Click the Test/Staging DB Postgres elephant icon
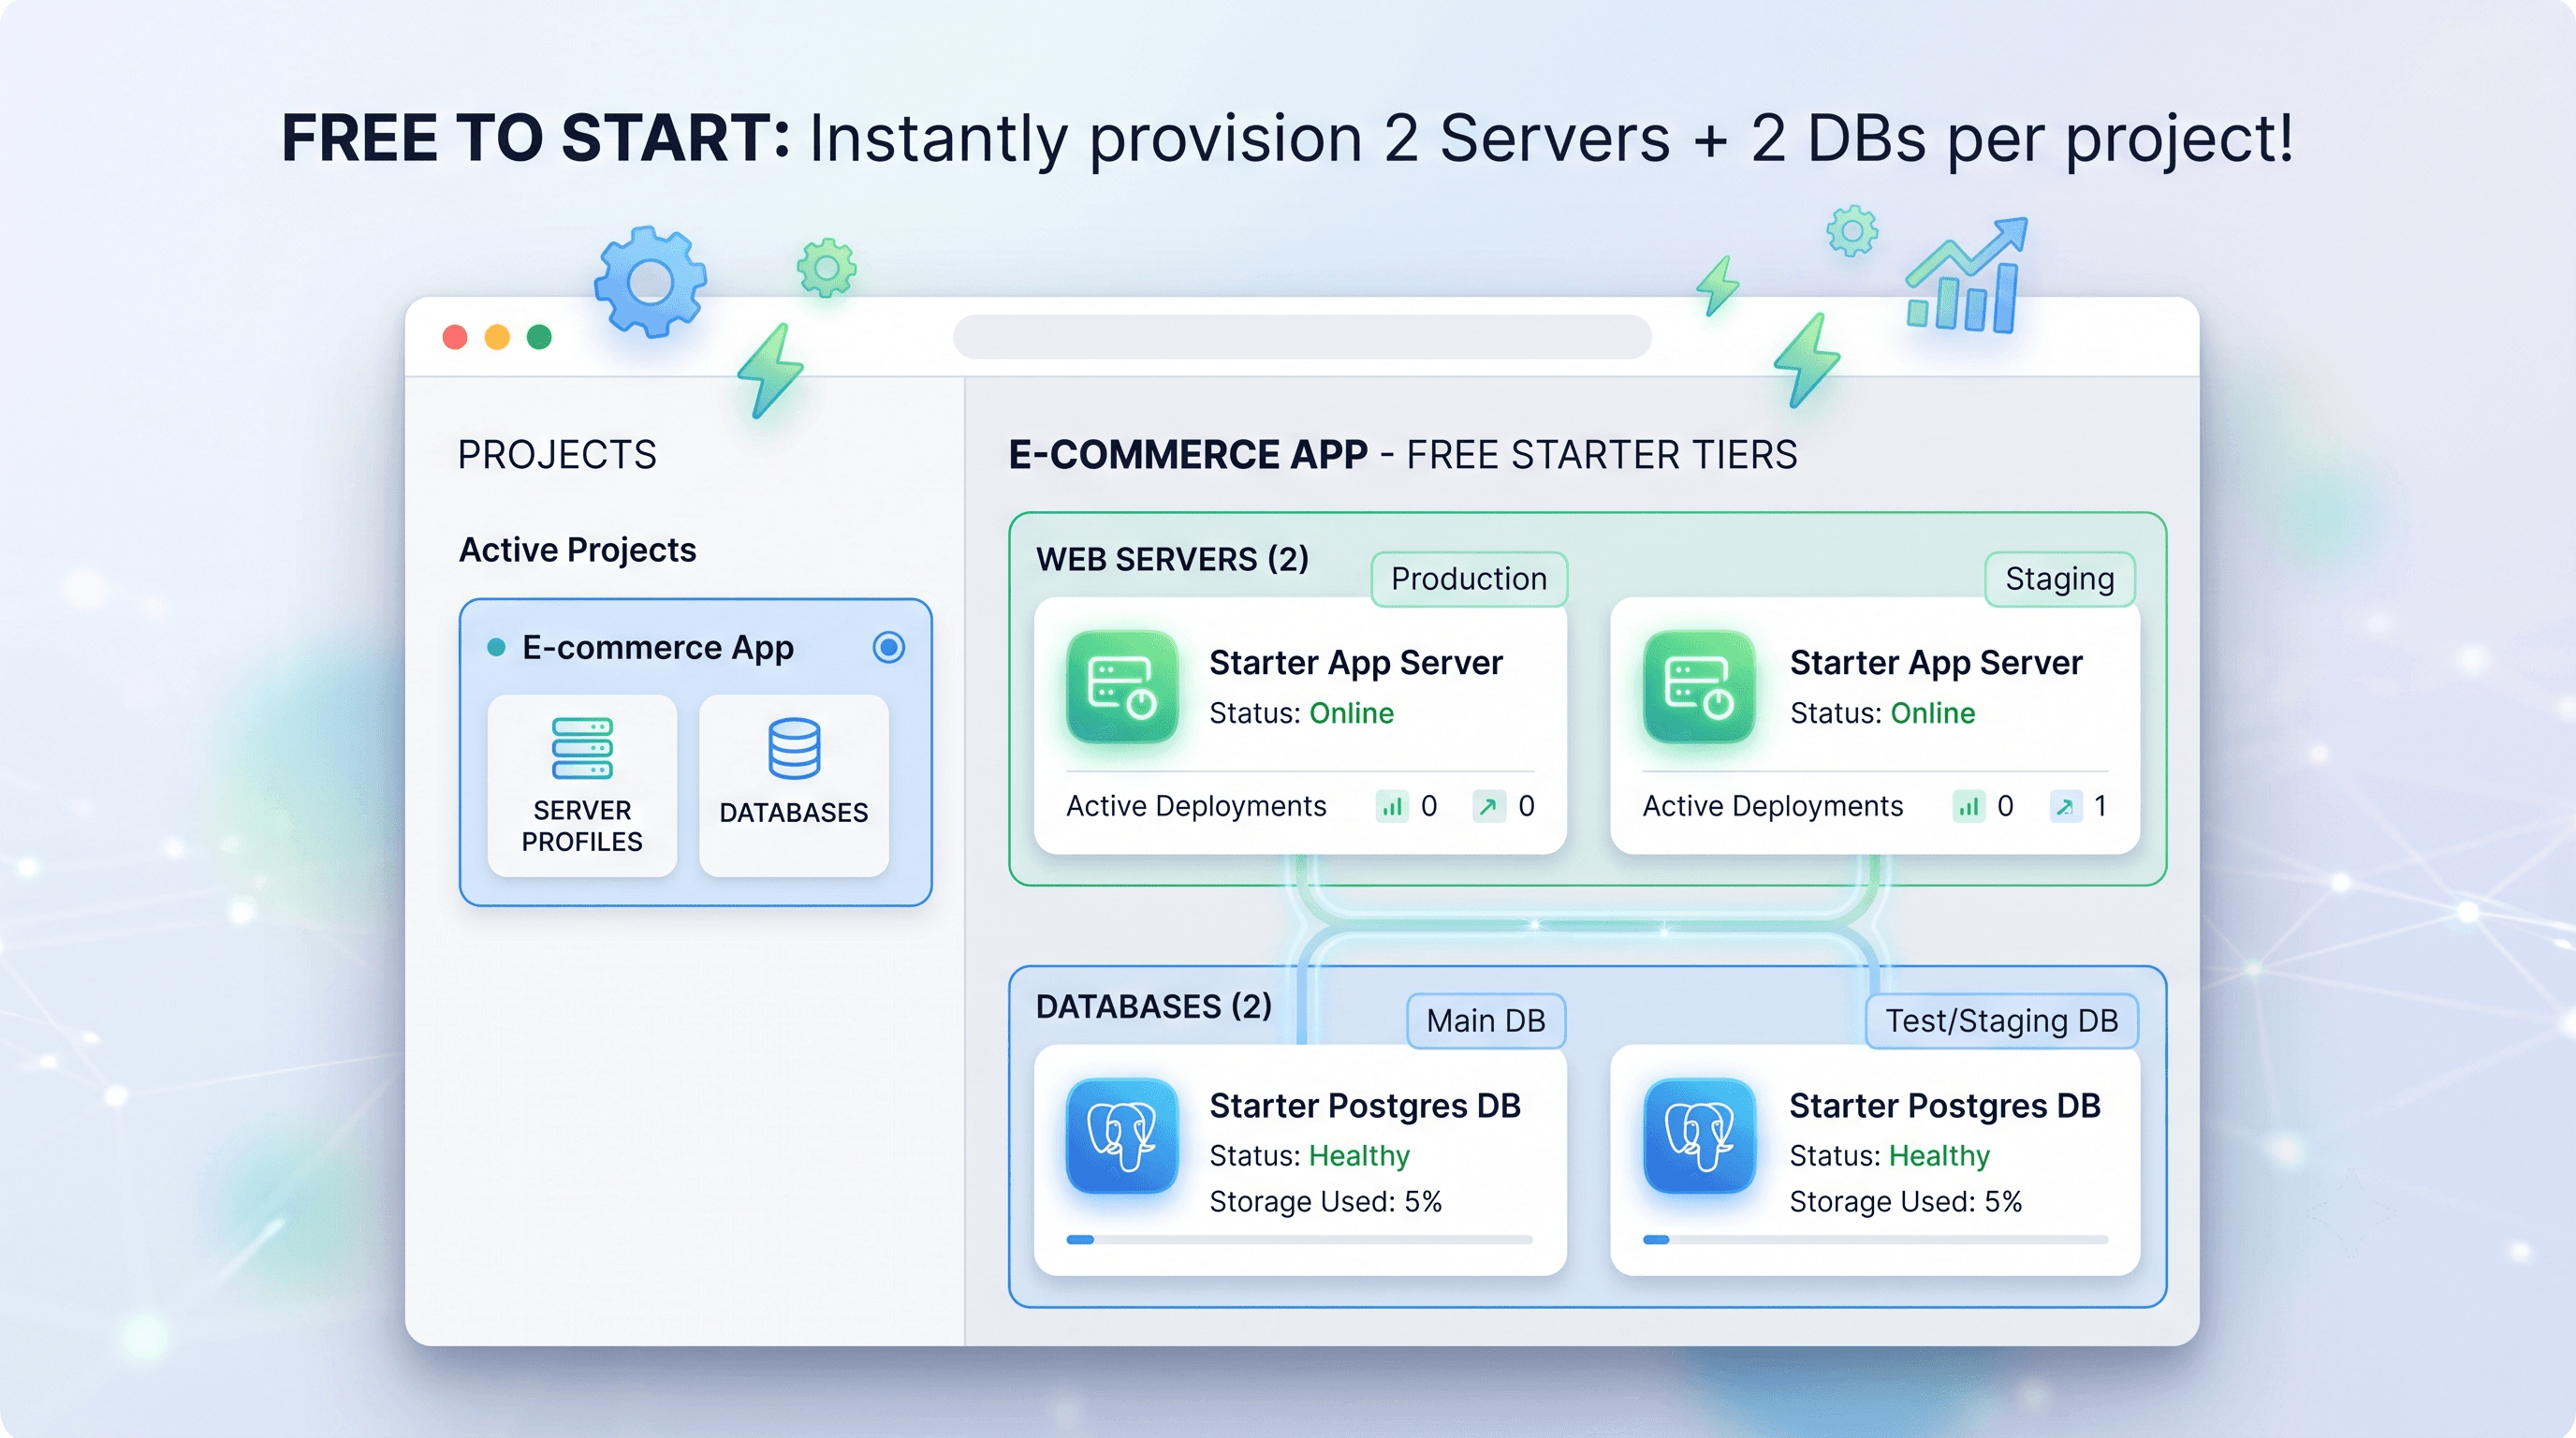 point(1699,1136)
